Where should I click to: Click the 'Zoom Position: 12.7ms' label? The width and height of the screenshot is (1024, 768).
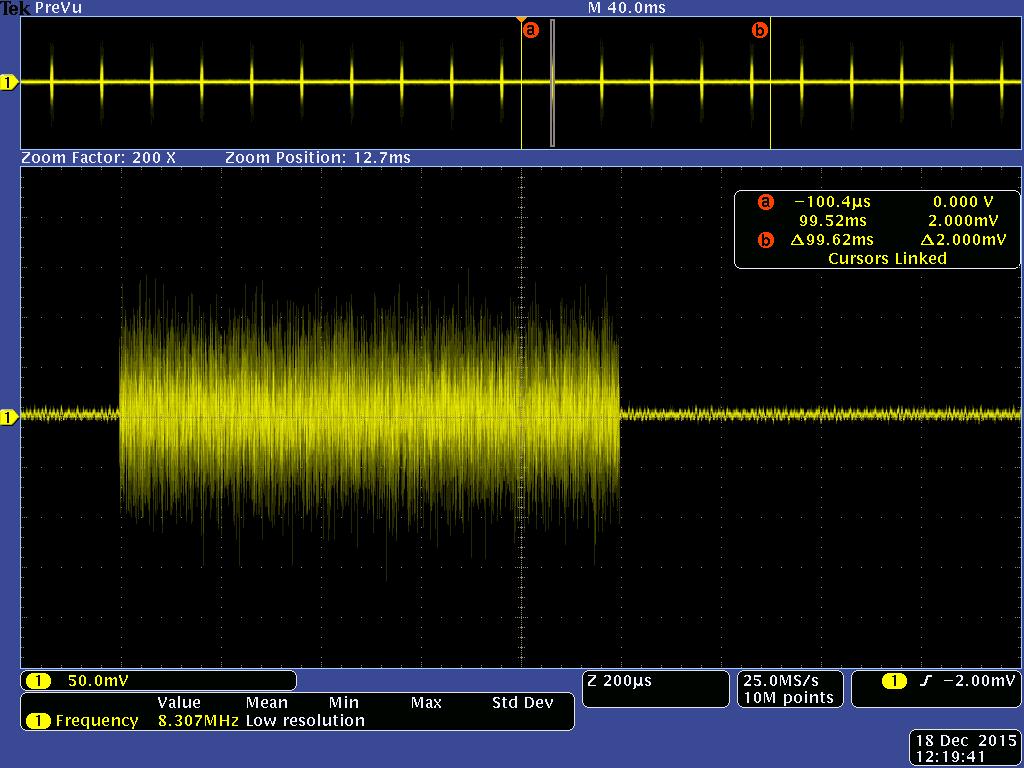point(317,157)
